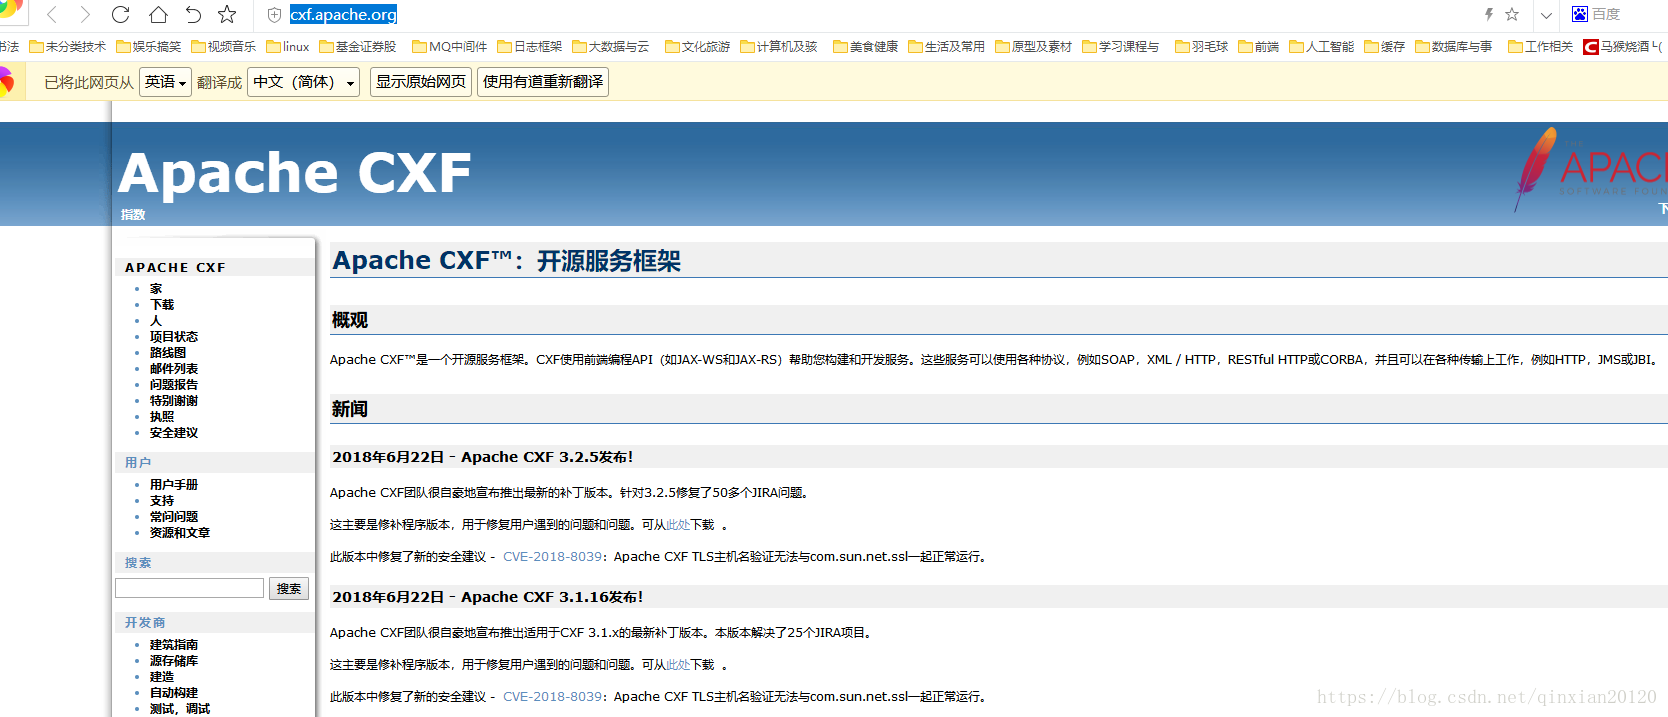Screen dimensions: 1668x717
Task: Open the 自动构建 developer link
Action: (174, 693)
